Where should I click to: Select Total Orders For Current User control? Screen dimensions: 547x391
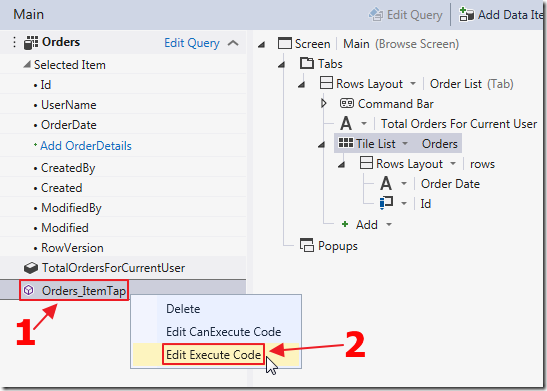[459, 123]
